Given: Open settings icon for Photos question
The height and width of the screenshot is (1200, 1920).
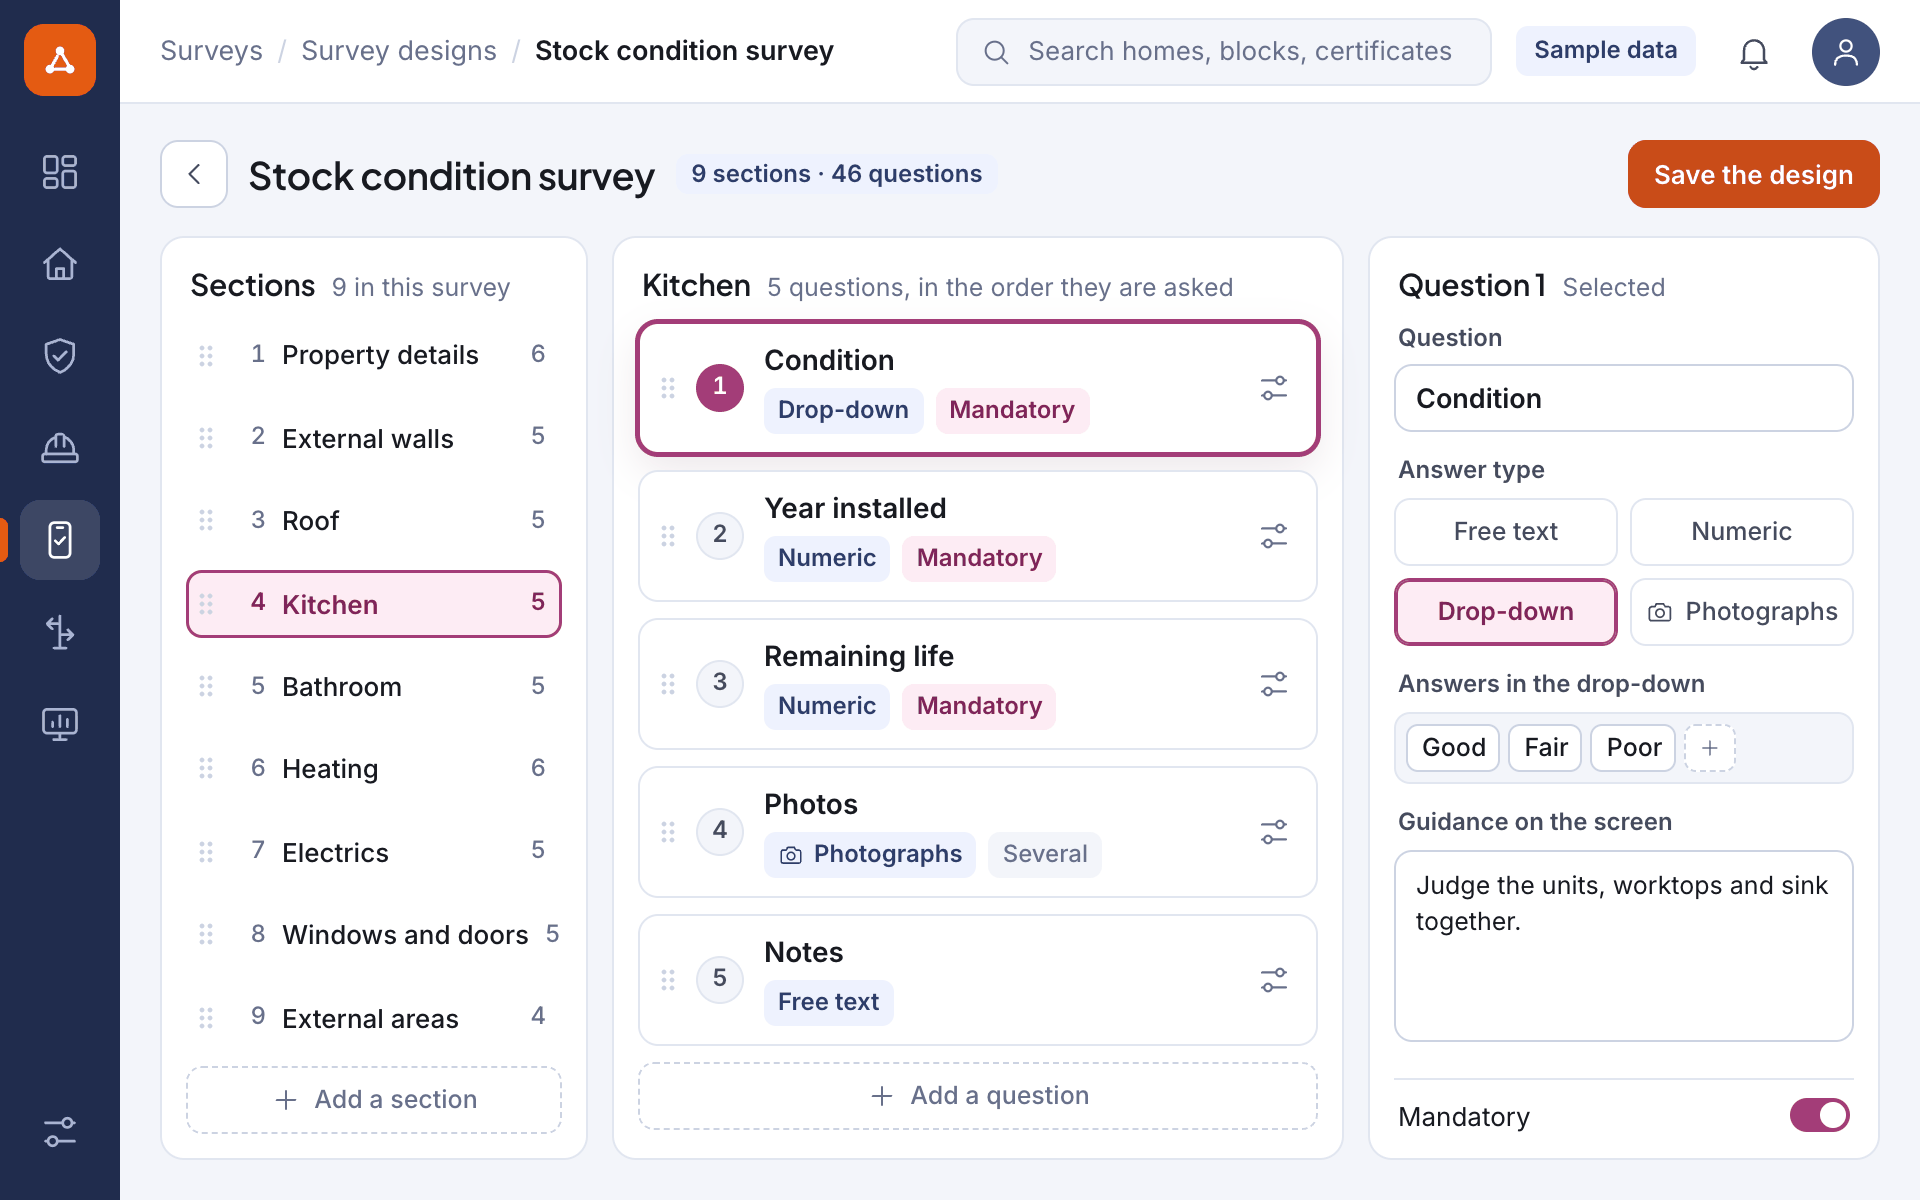Looking at the screenshot, I should pyautogui.click(x=1274, y=832).
